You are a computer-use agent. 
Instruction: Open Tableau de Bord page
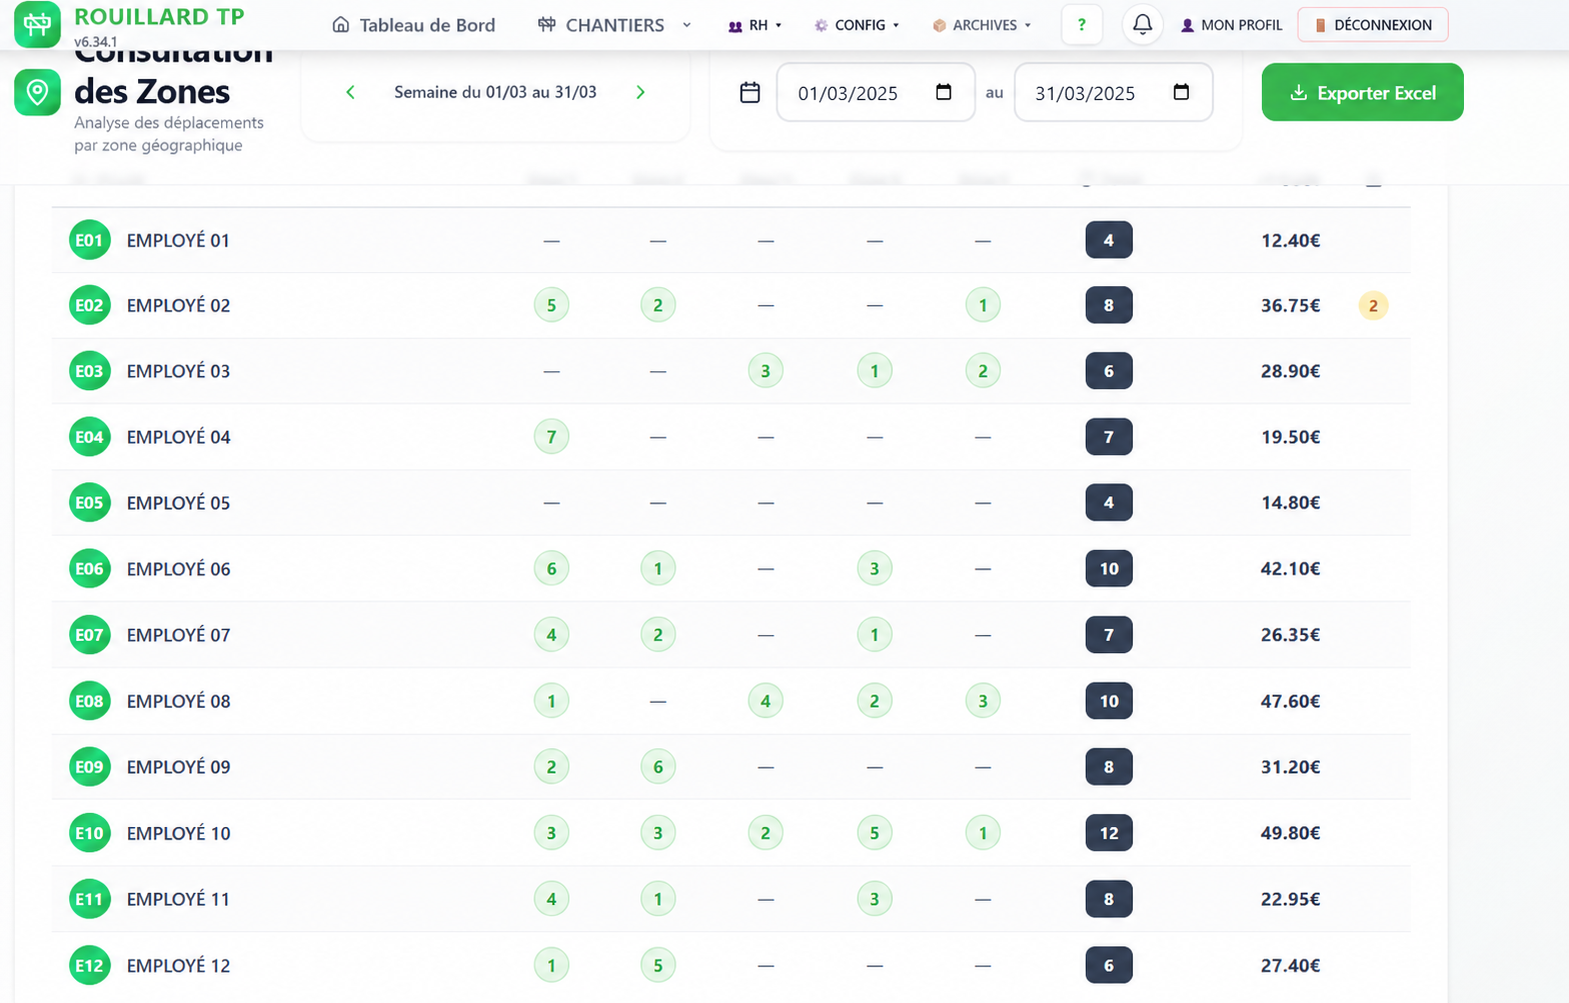(x=414, y=25)
